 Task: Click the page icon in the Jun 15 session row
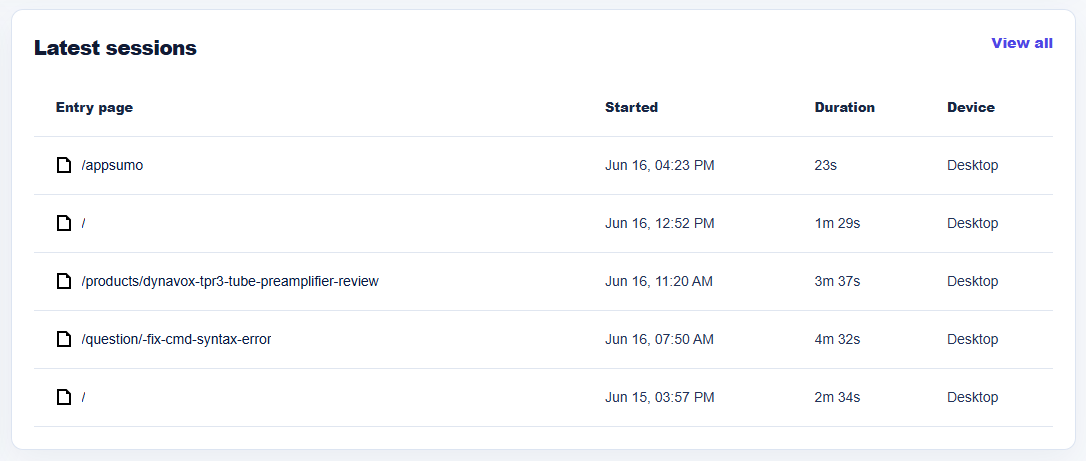(64, 398)
